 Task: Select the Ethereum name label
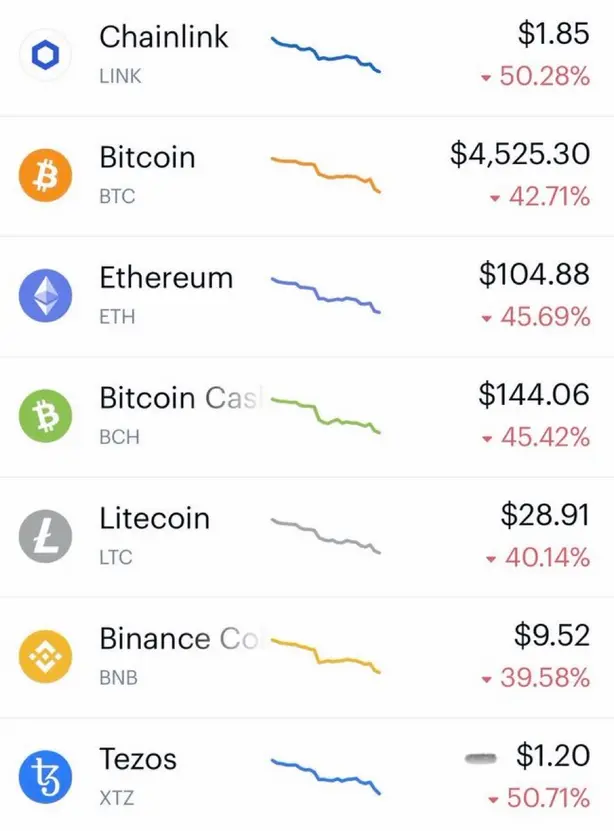click(166, 278)
